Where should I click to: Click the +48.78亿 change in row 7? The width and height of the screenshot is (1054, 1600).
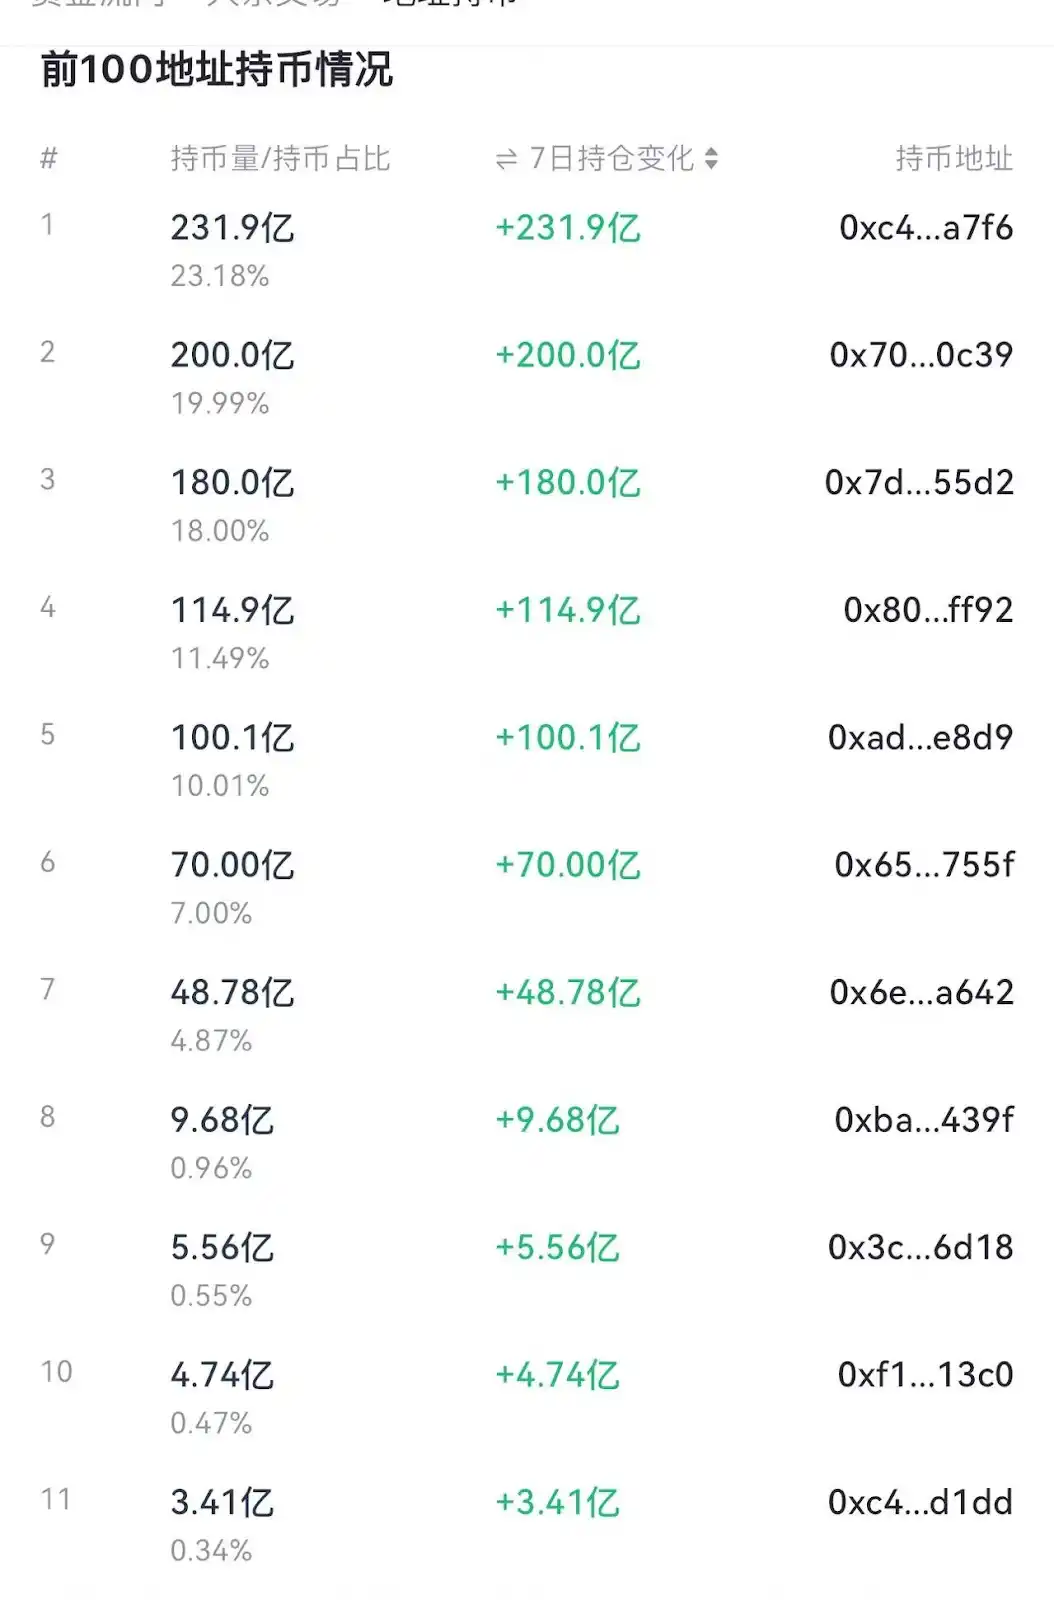click(x=567, y=992)
